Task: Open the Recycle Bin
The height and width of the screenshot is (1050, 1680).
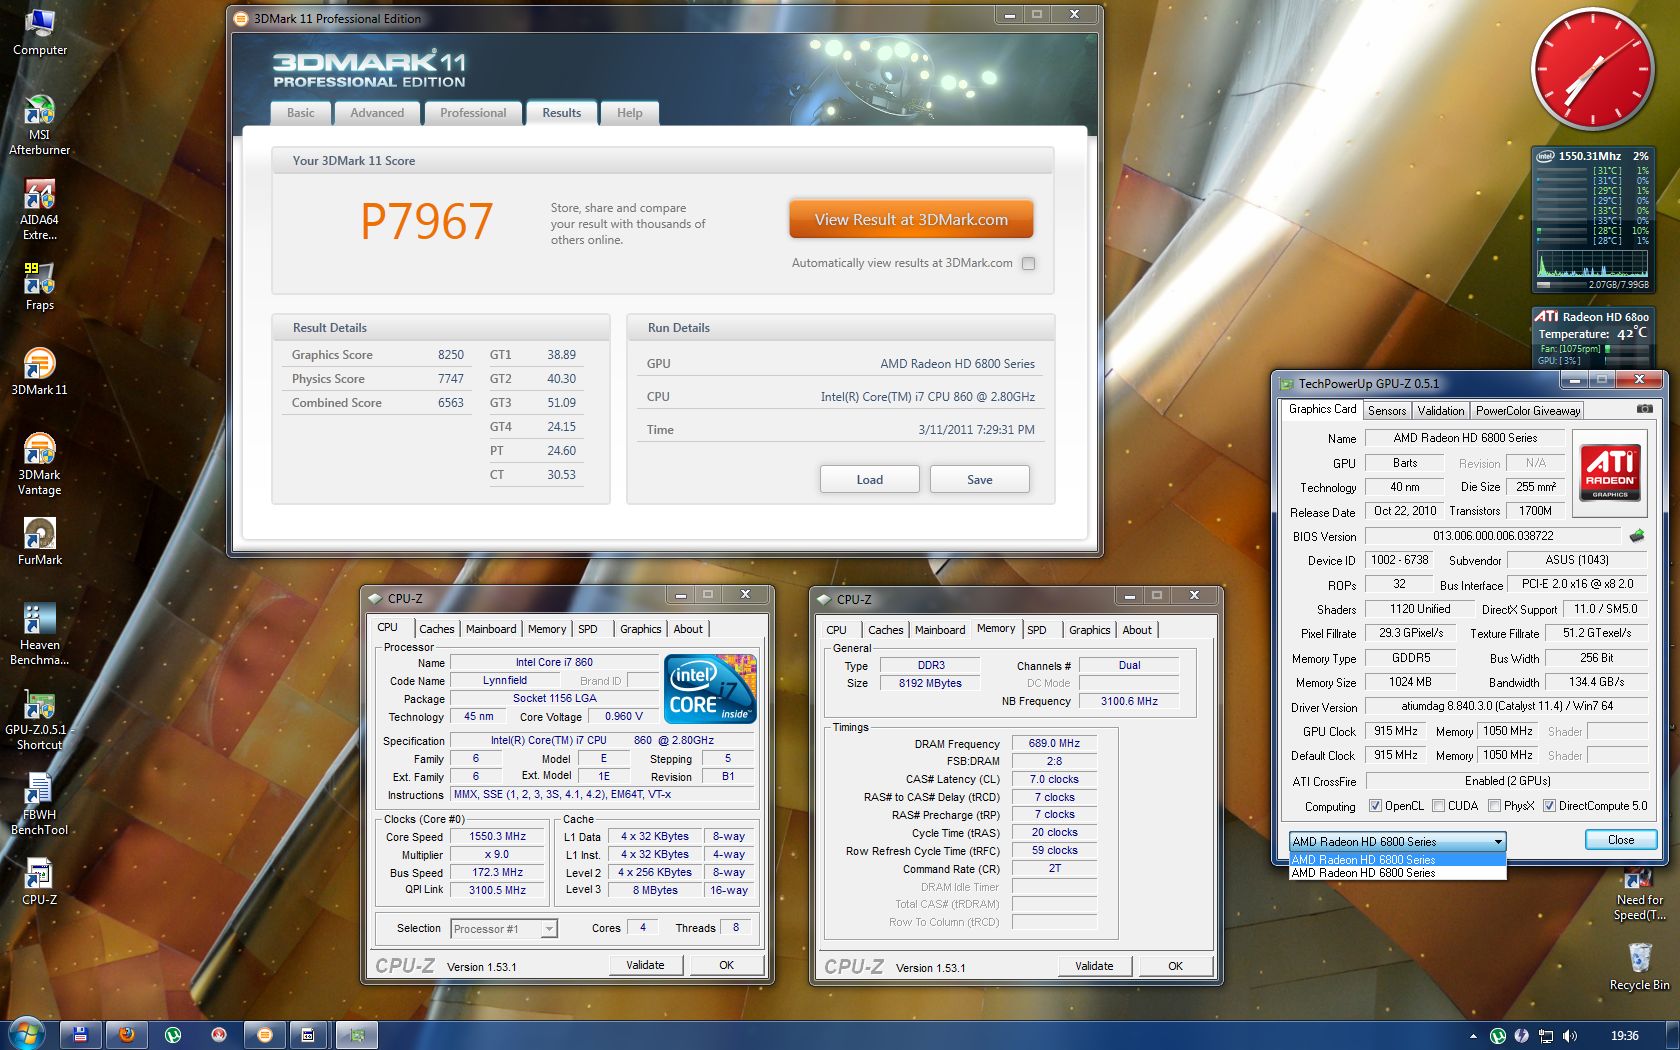Action: (1639, 966)
